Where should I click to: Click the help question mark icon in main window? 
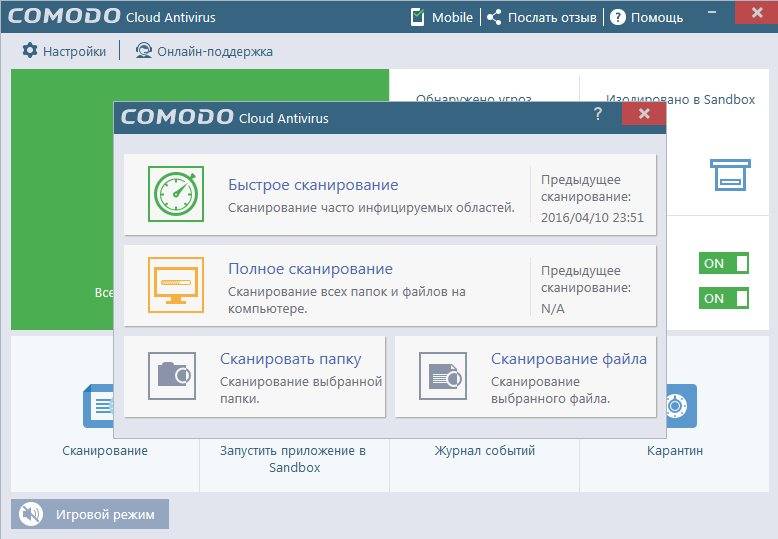617,17
